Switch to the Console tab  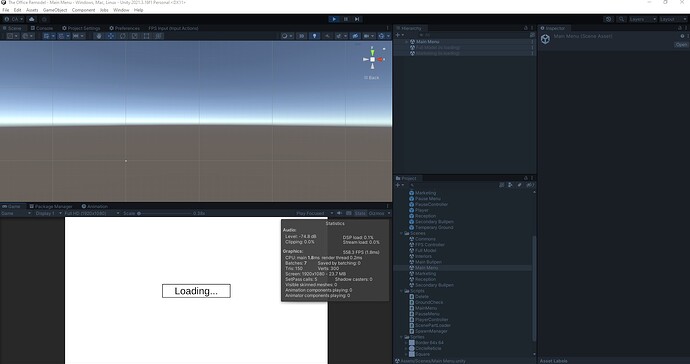point(41,28)
